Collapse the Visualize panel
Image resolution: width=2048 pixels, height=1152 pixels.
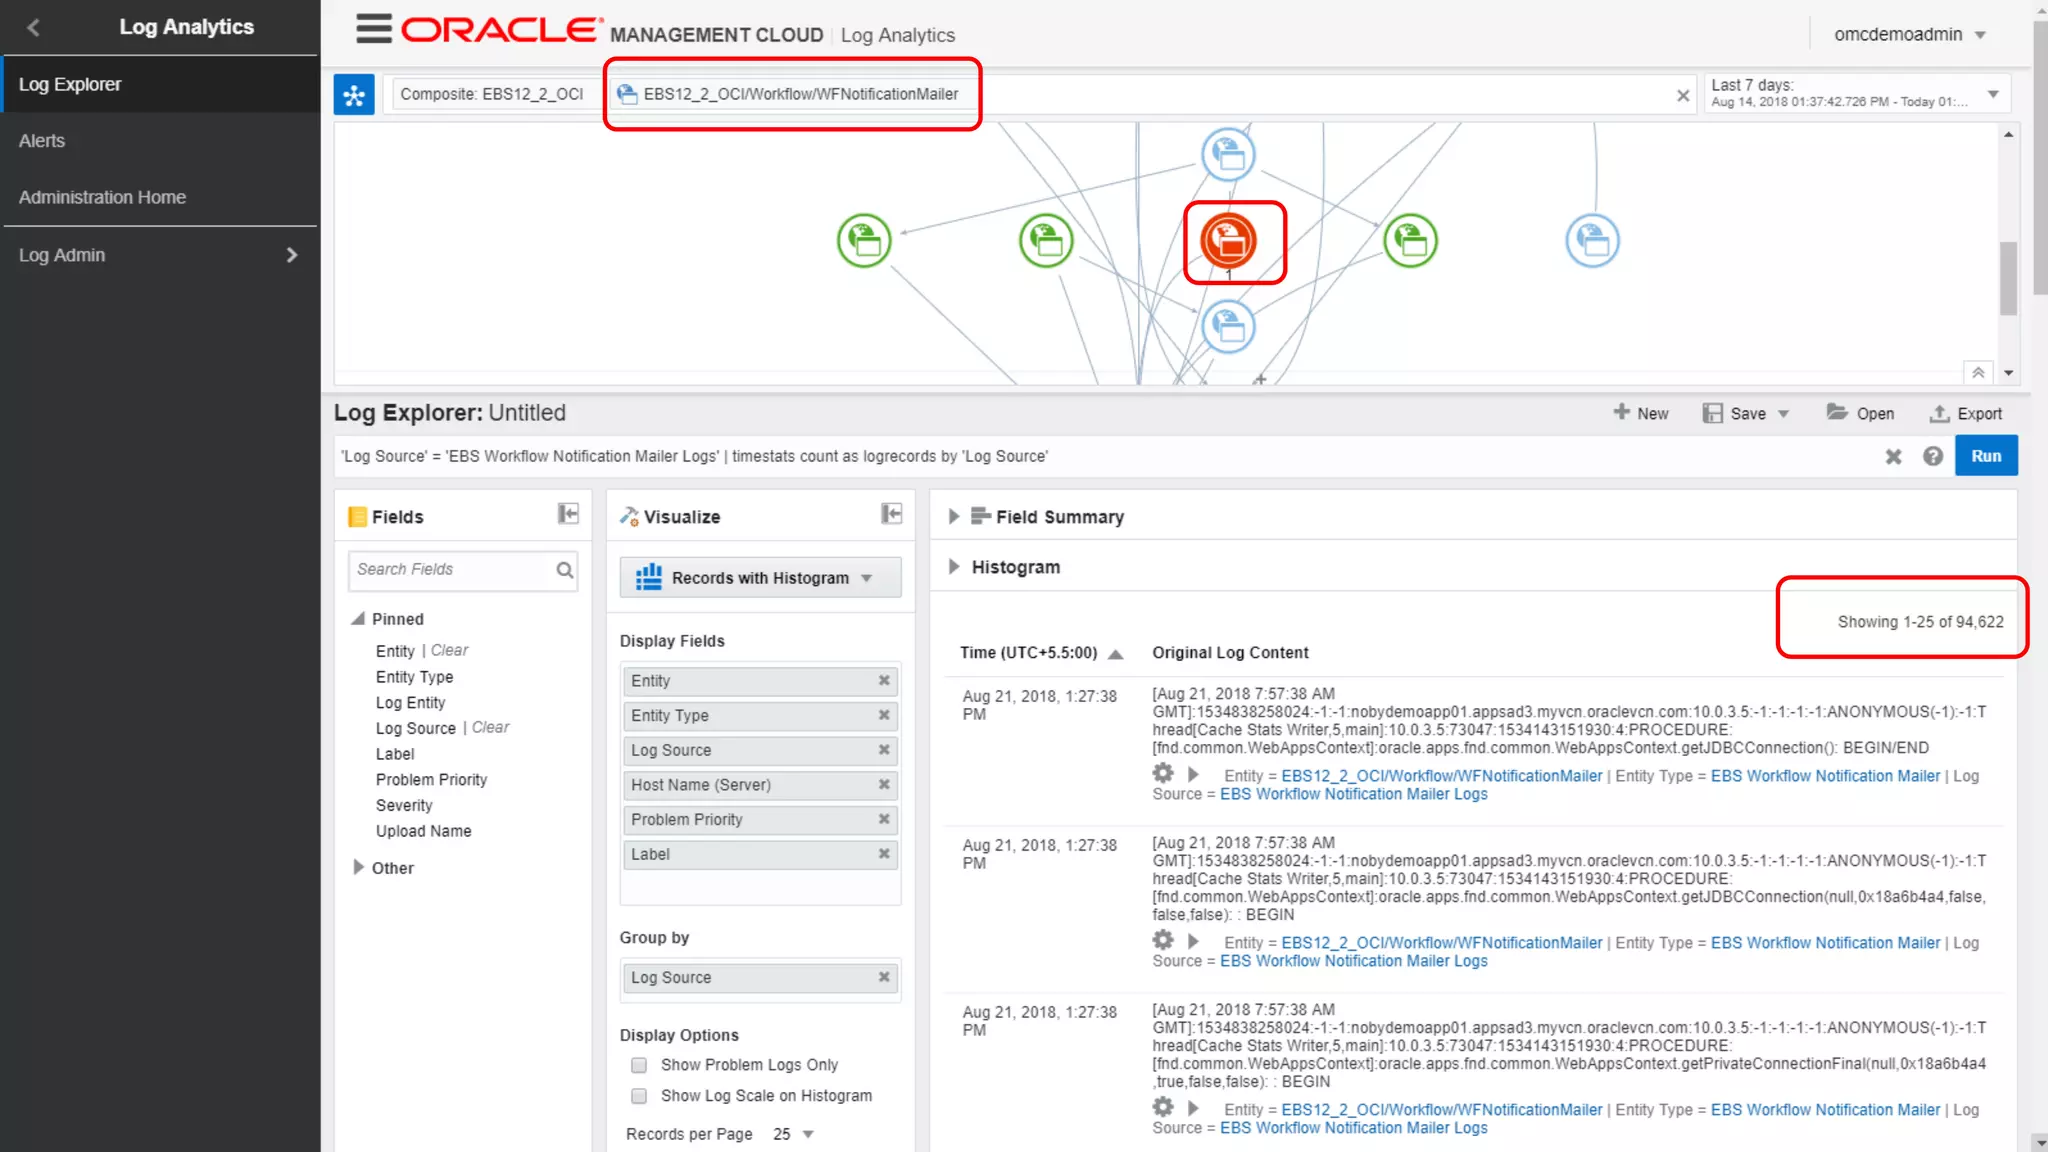click(891, 514)
